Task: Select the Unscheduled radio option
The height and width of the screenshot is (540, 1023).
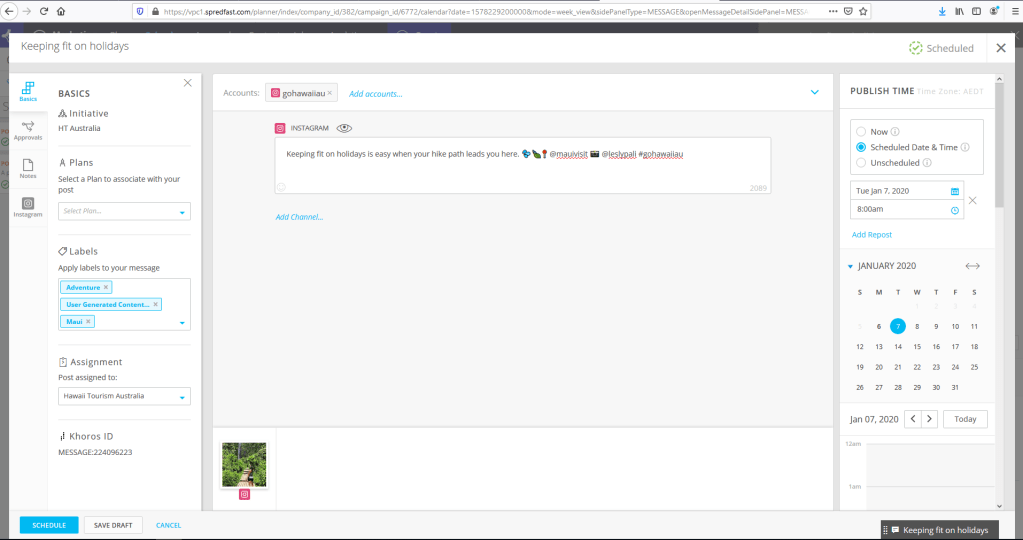Action: click(x=861, y=162)
